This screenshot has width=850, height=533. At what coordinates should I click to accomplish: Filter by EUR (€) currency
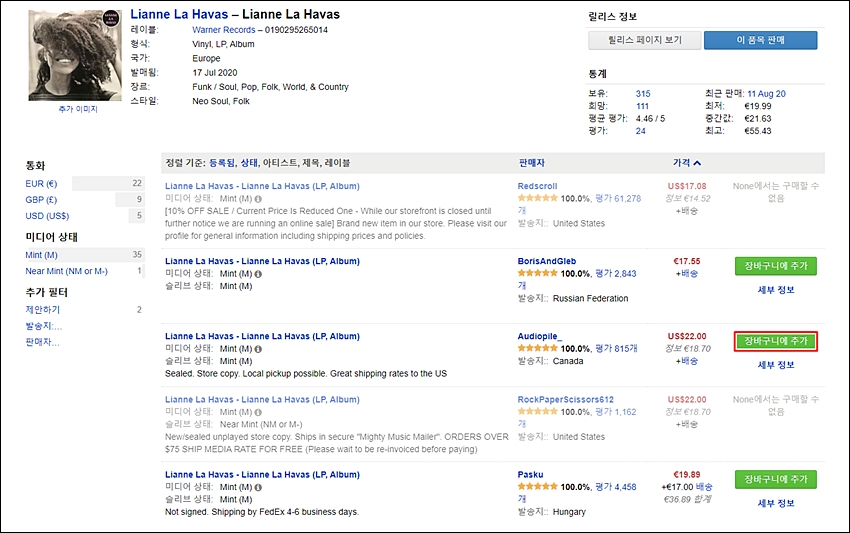click(41, 184)
